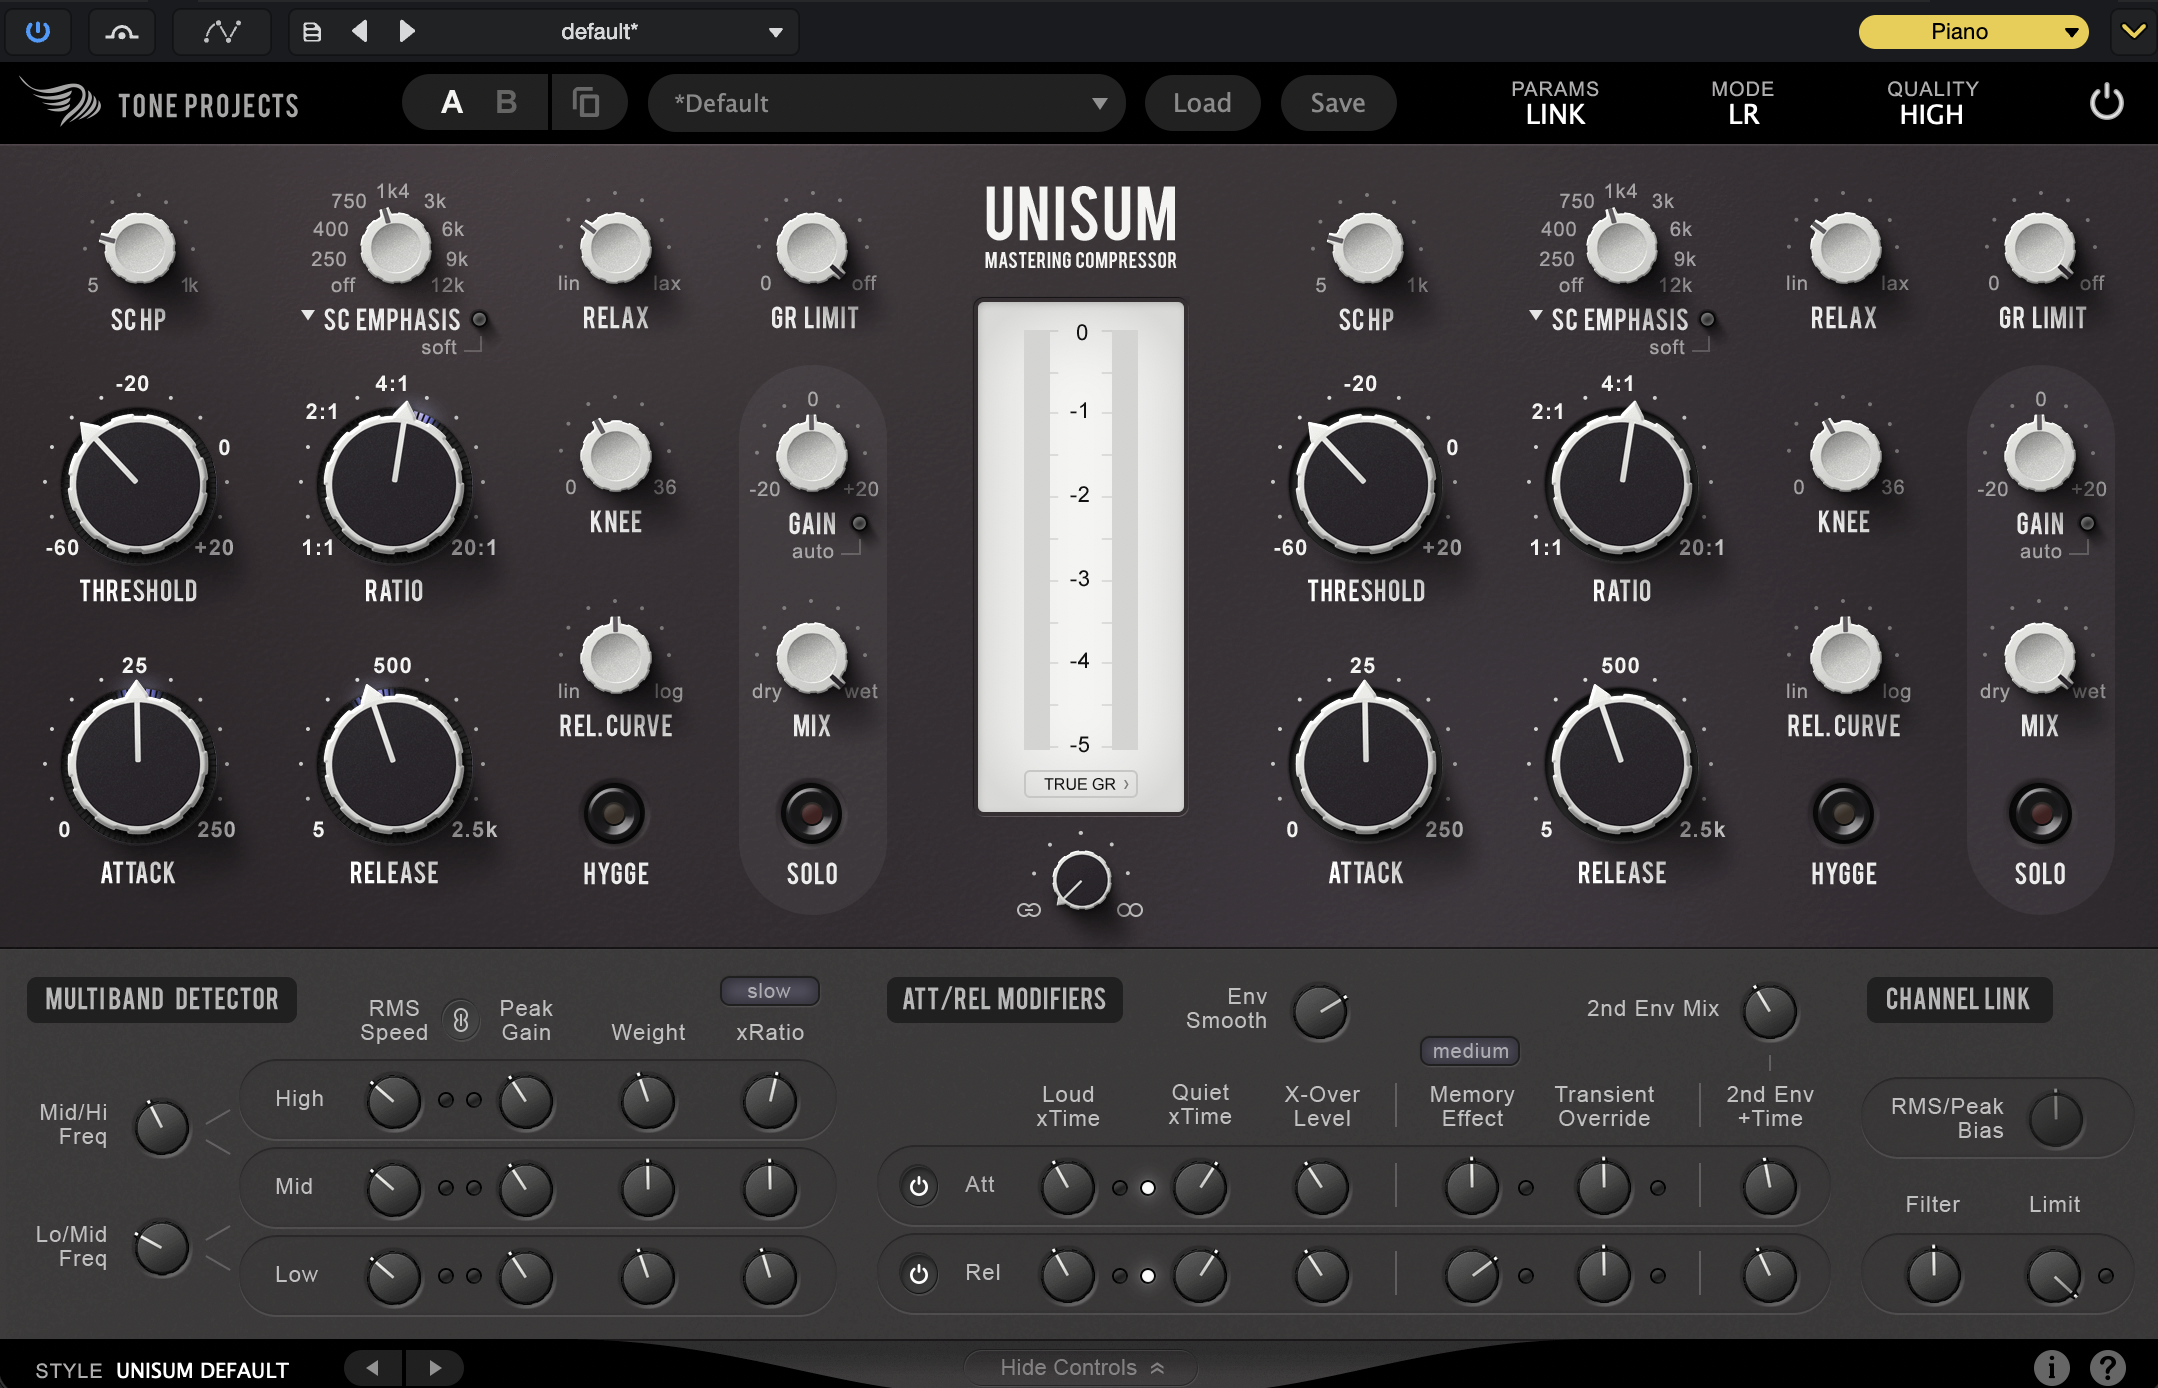Toggle left channel HYGGE button
Image resolution: width=2158 pixels, height=1388 pixels.
614,813
